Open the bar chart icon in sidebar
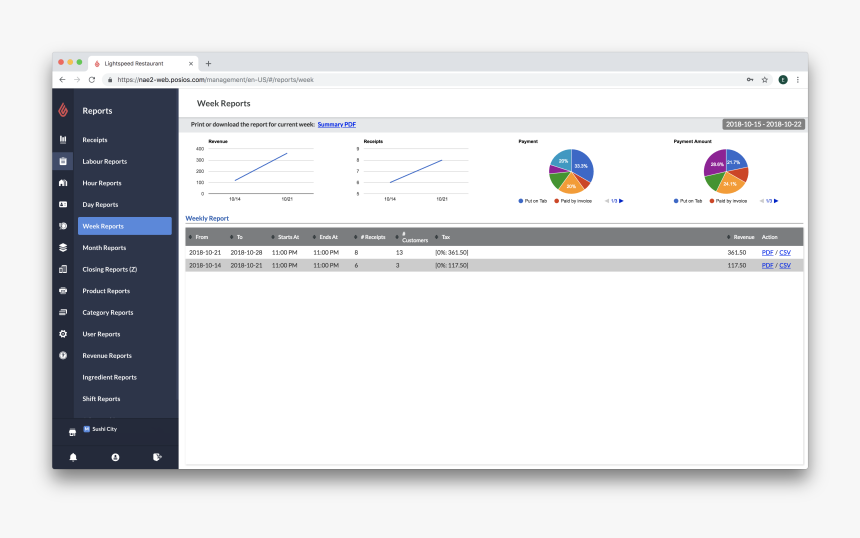860x538 pixels. (x=63, y=140)
